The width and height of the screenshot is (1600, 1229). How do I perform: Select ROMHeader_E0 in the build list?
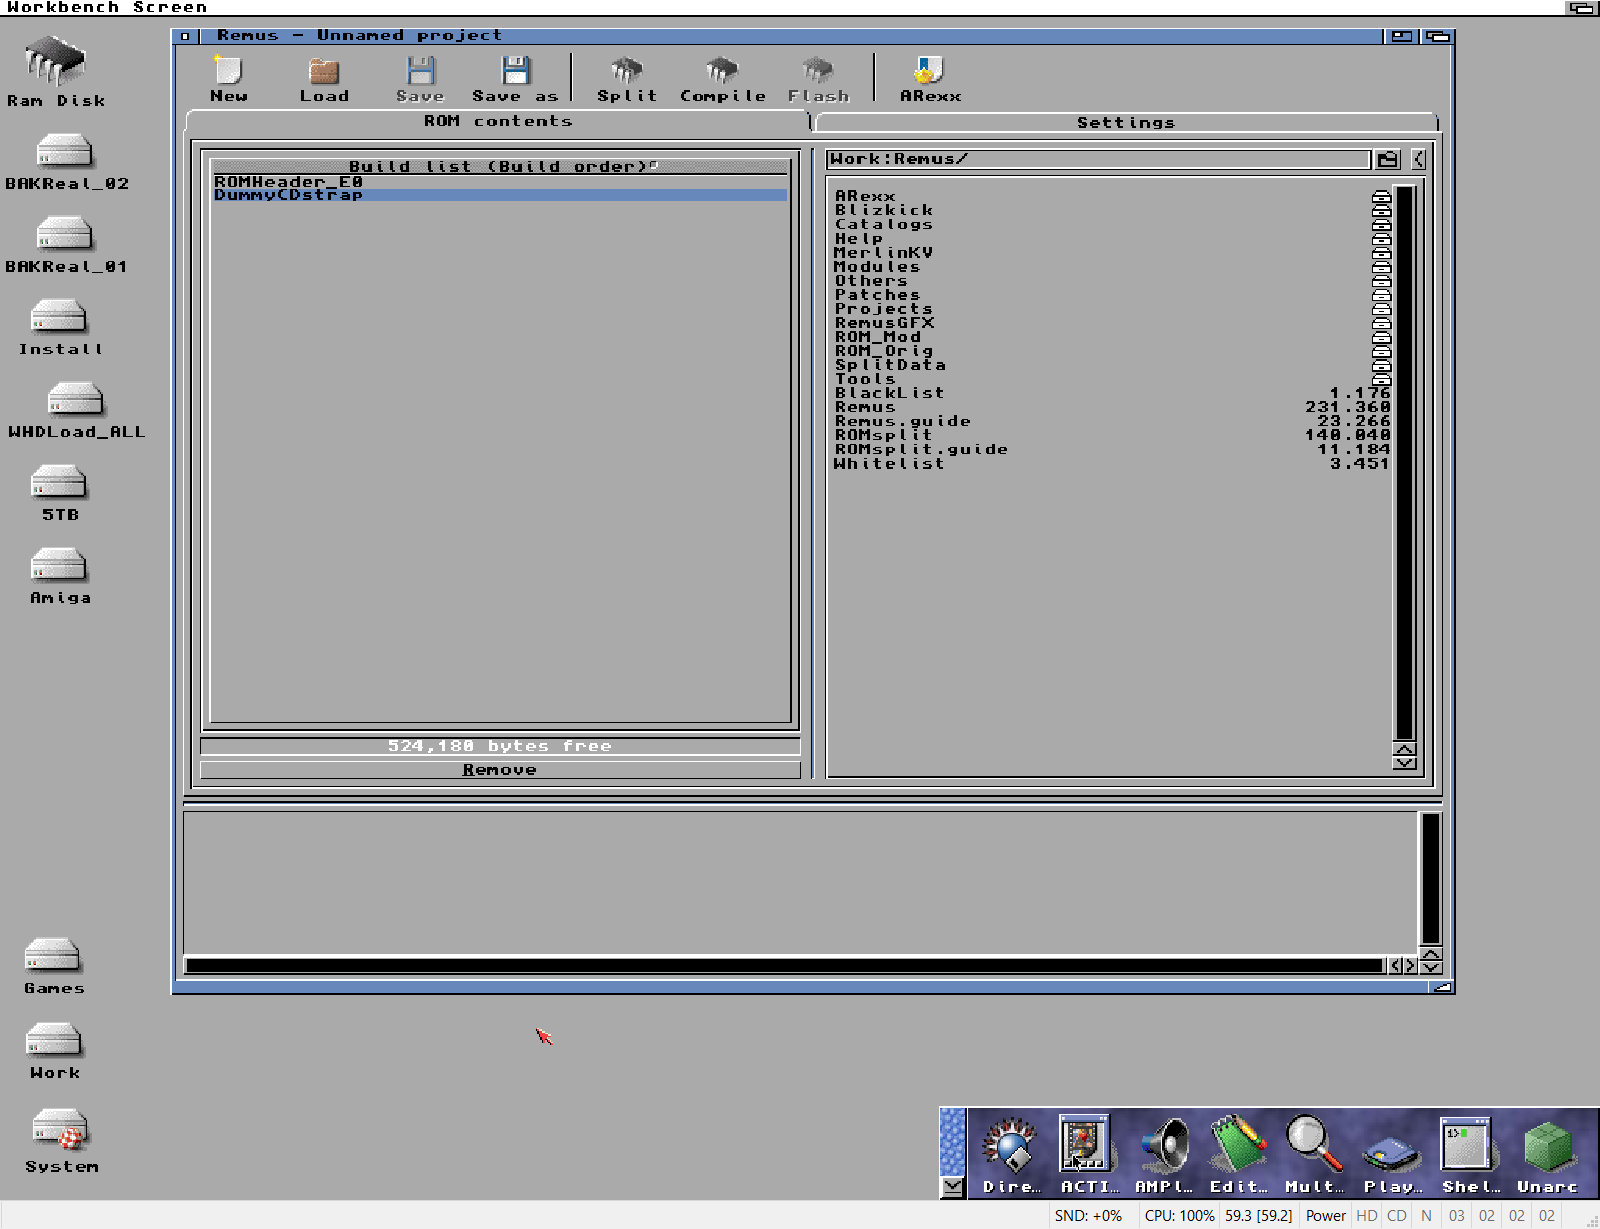coord(500,182)
